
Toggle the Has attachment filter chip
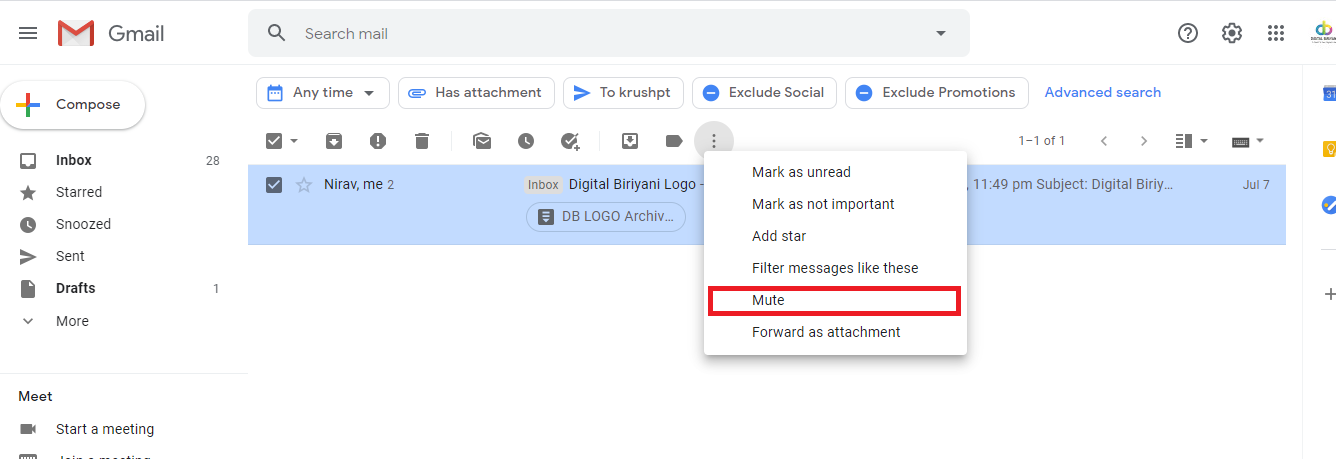pos(476,92)
